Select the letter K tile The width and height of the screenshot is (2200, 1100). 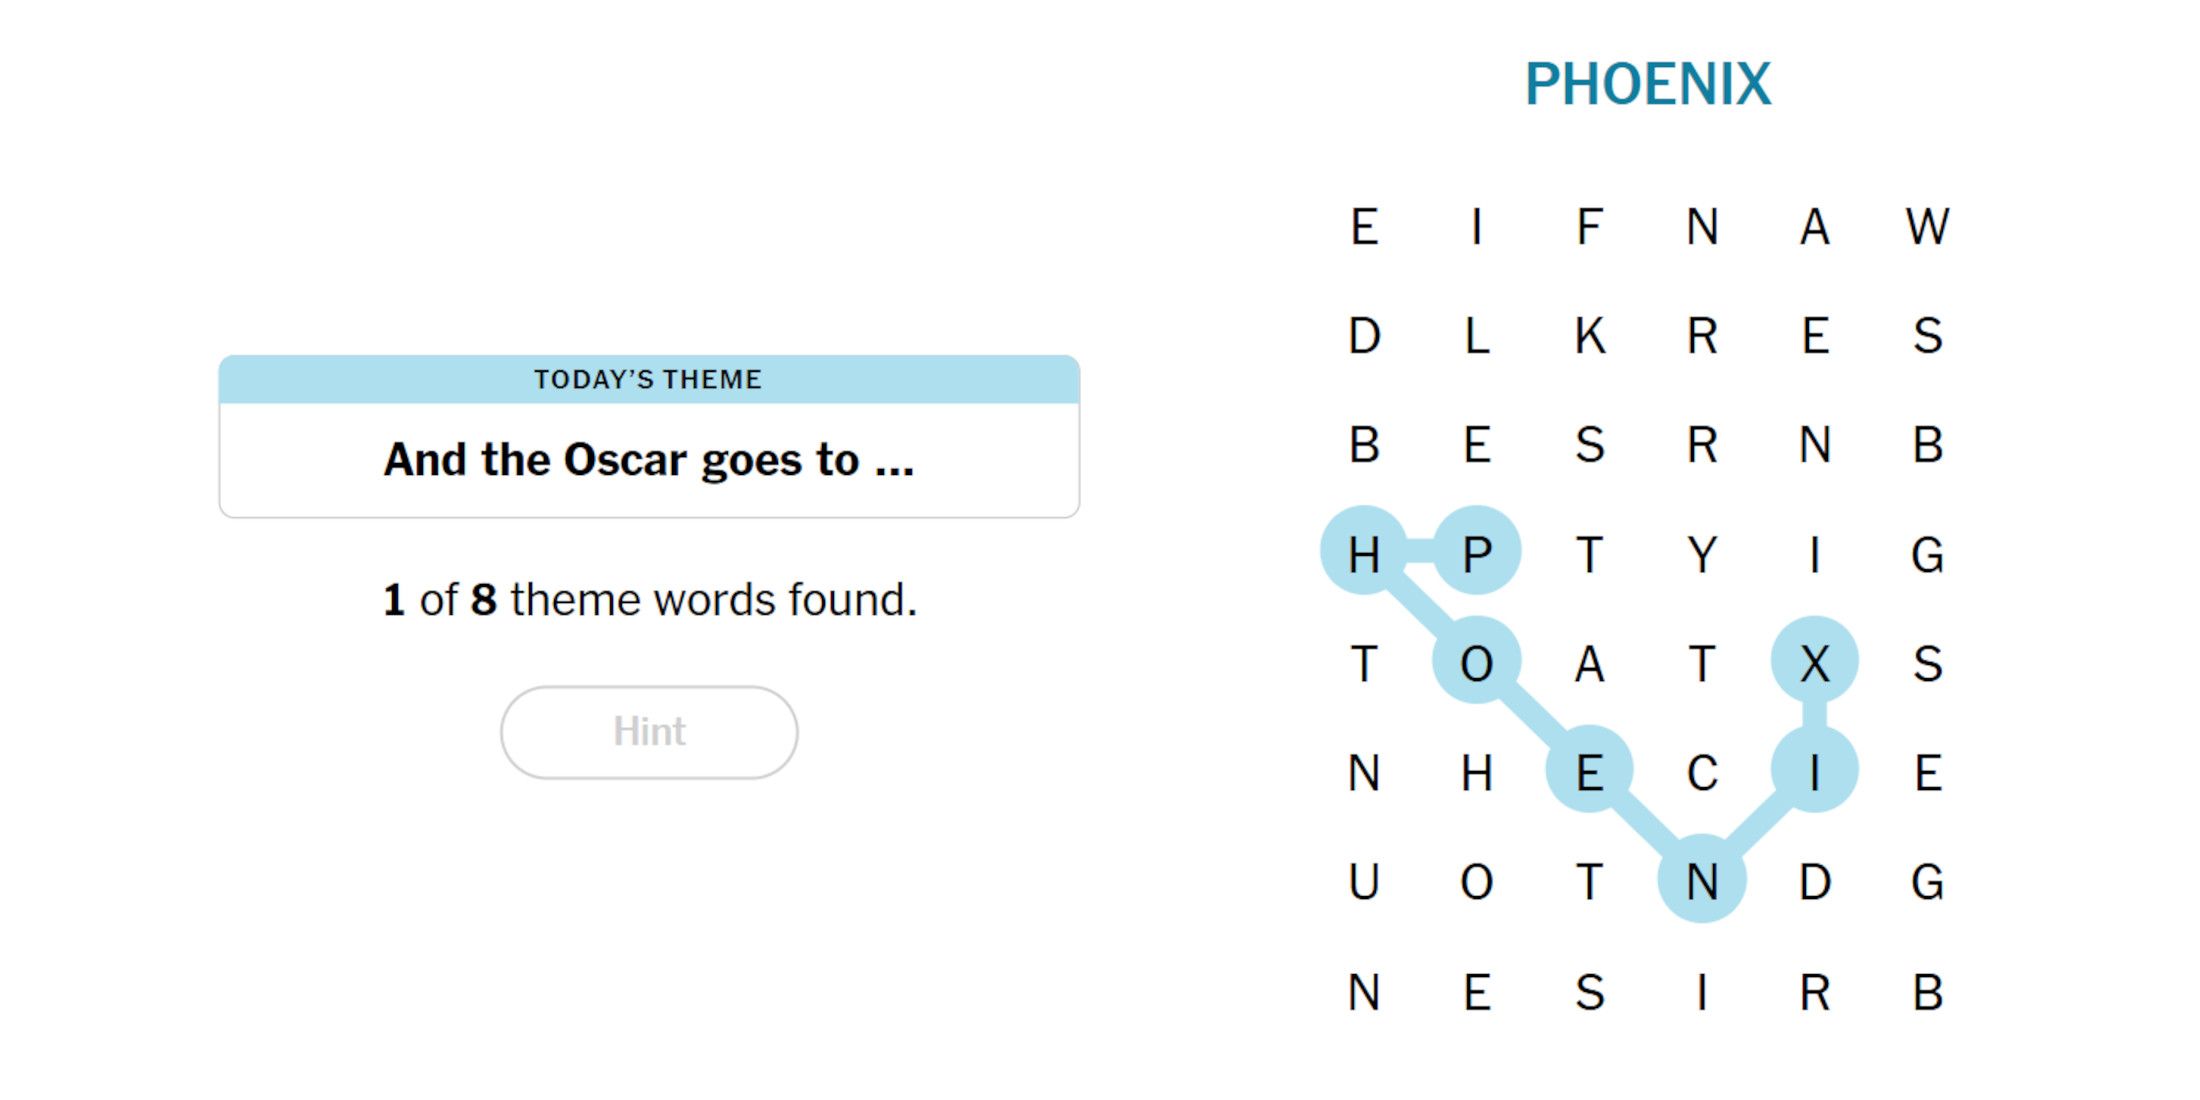1589,336
